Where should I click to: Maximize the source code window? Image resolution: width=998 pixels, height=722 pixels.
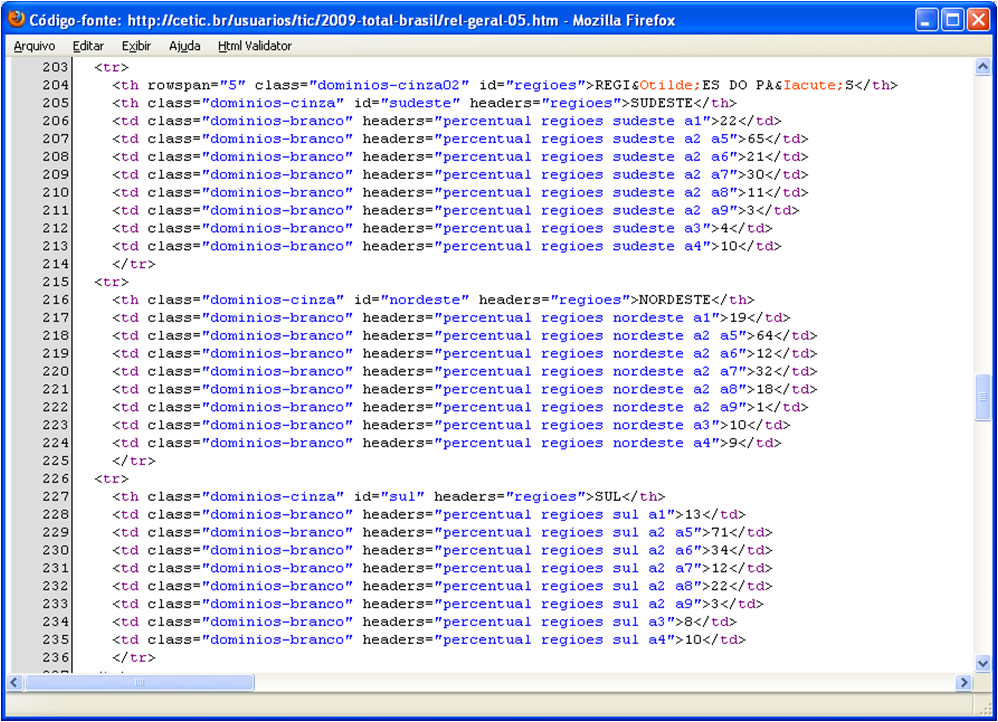click(953, 20)
